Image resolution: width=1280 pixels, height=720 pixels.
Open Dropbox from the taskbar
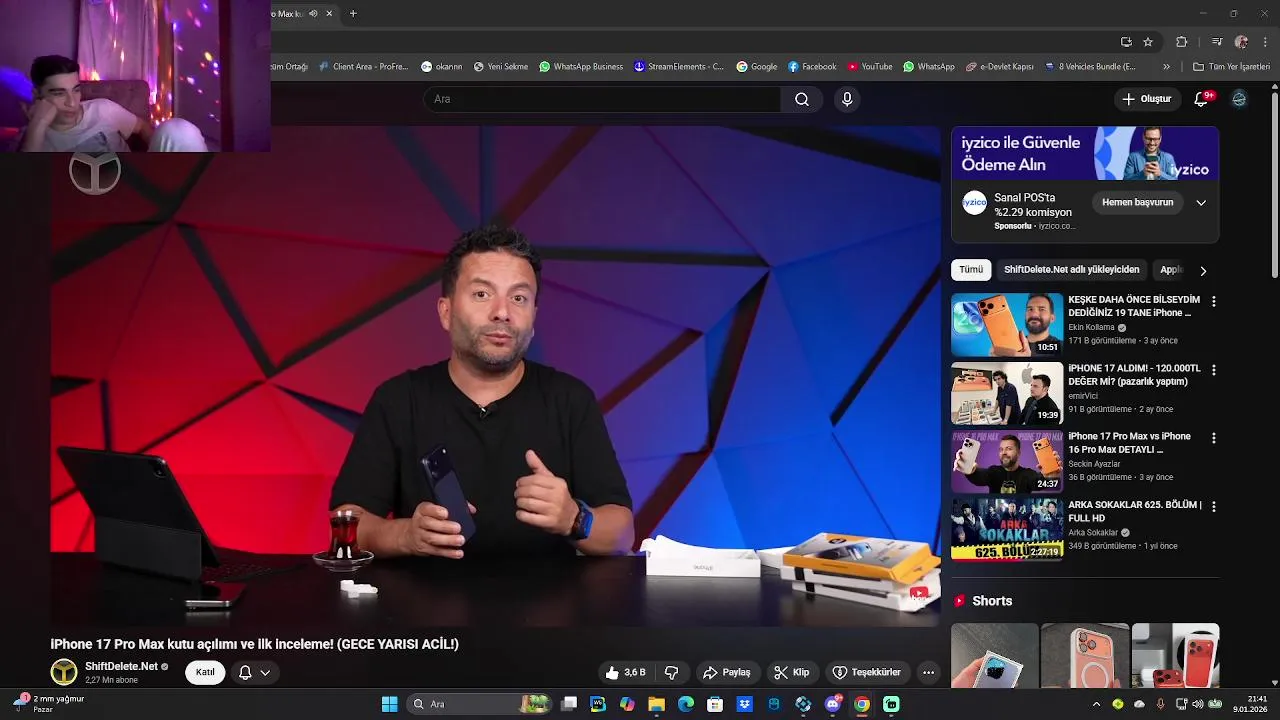744,704
